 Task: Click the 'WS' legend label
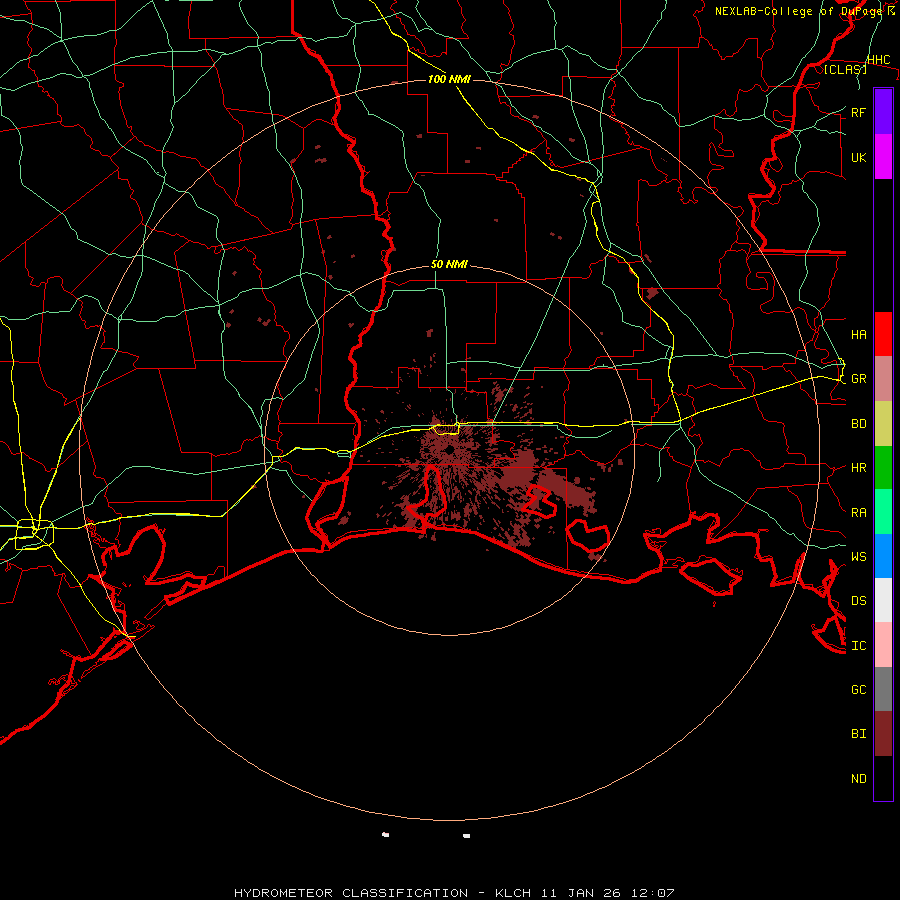click(x=858, y=556)
